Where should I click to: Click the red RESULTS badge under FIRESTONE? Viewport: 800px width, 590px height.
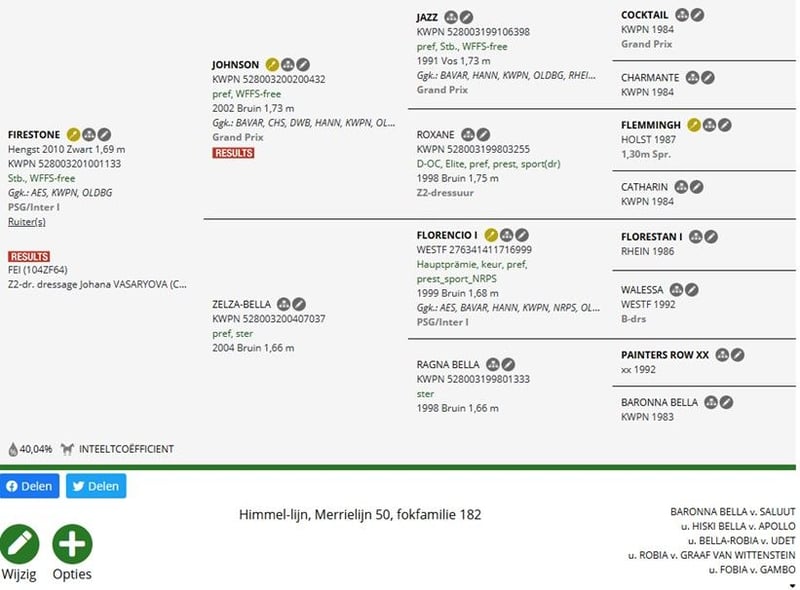point(29,257)
